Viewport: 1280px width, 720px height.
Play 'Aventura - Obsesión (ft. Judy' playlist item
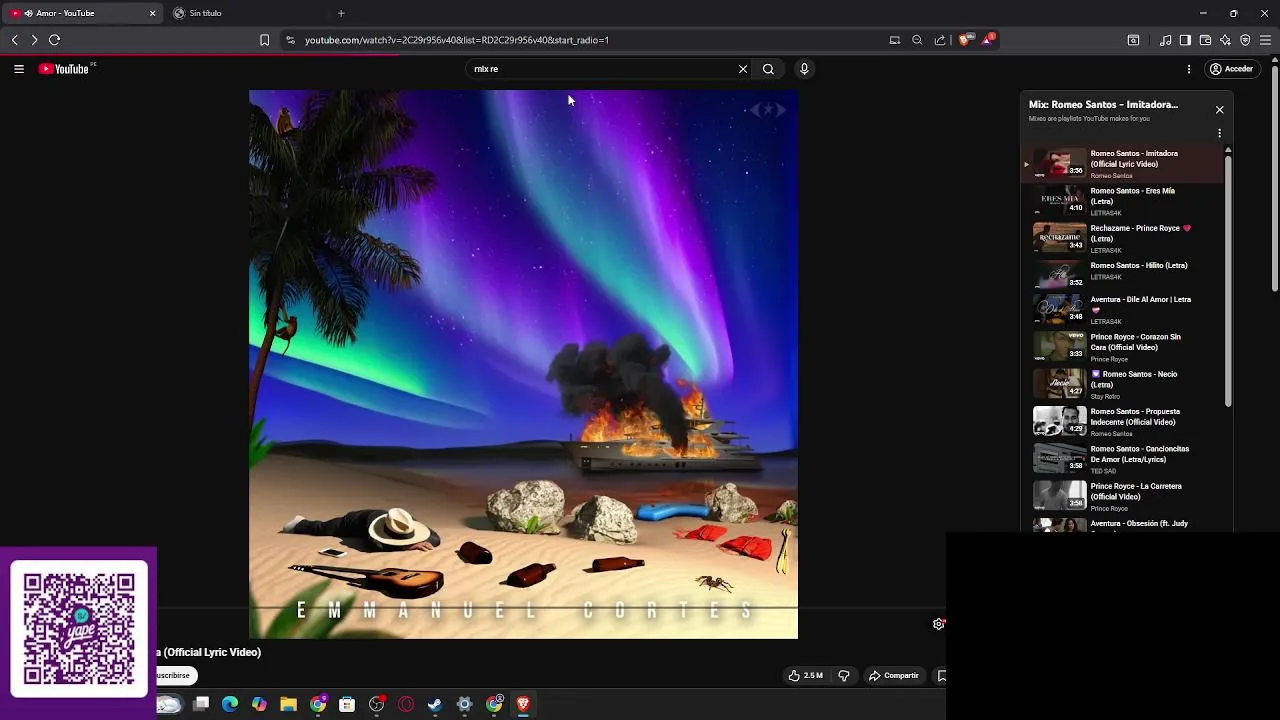pos(1122,524)
